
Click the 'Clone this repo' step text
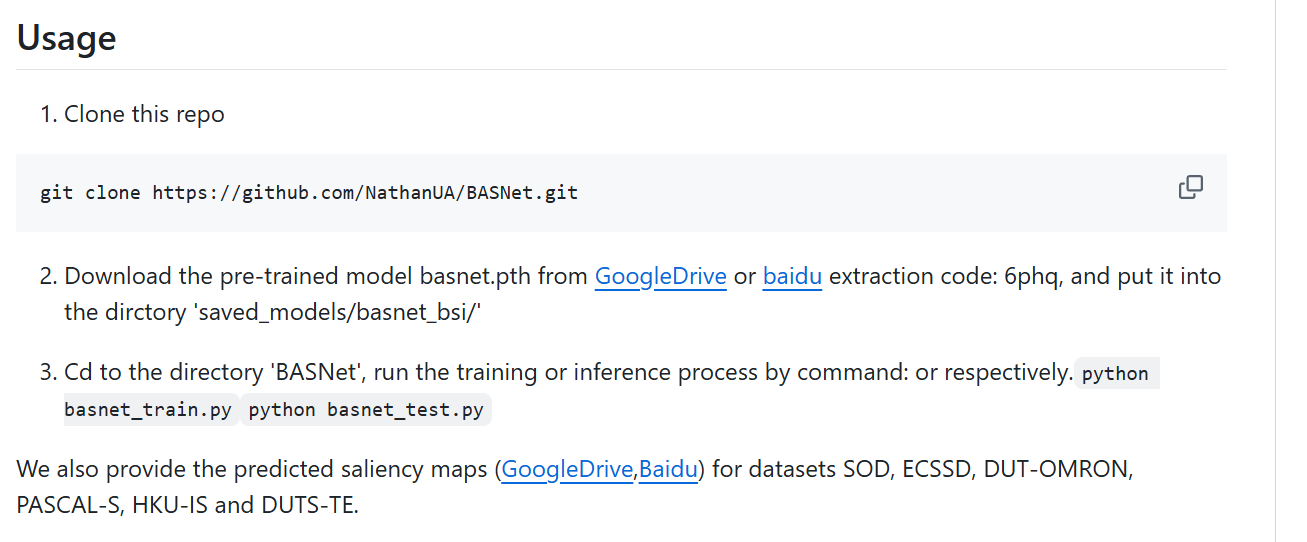[144, 114]
